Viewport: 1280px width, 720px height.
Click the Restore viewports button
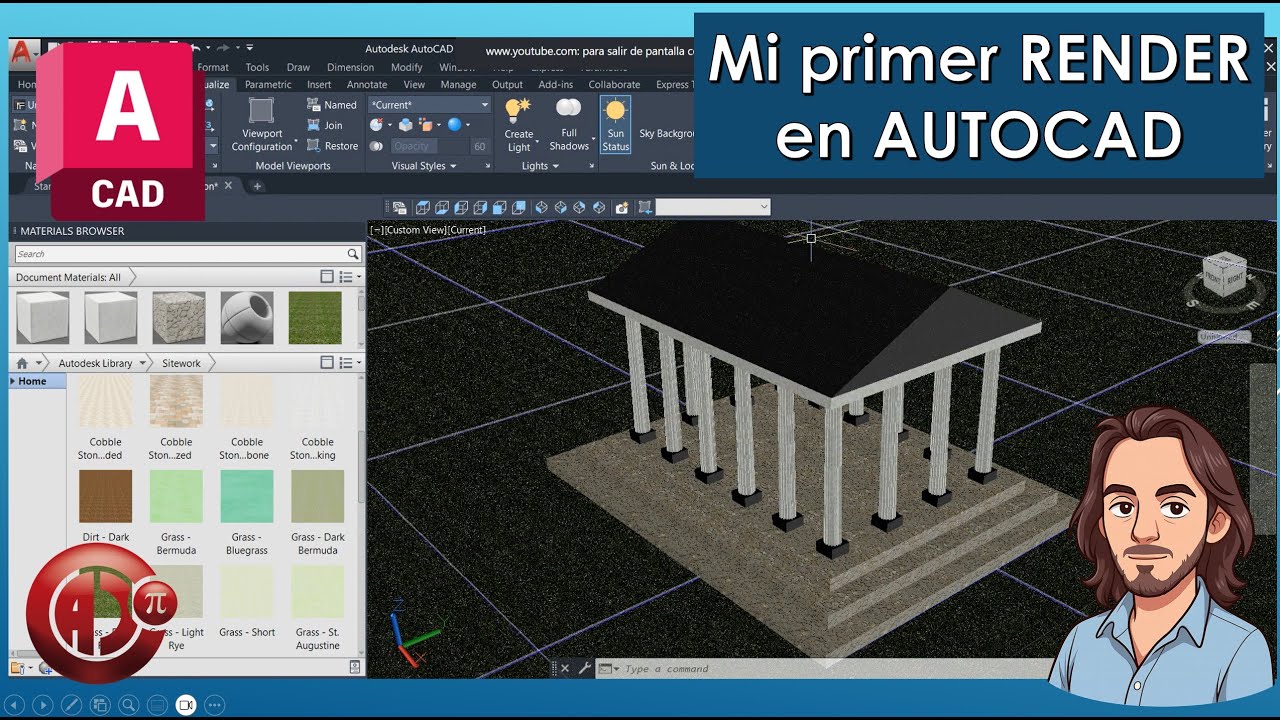coord(332,146)
